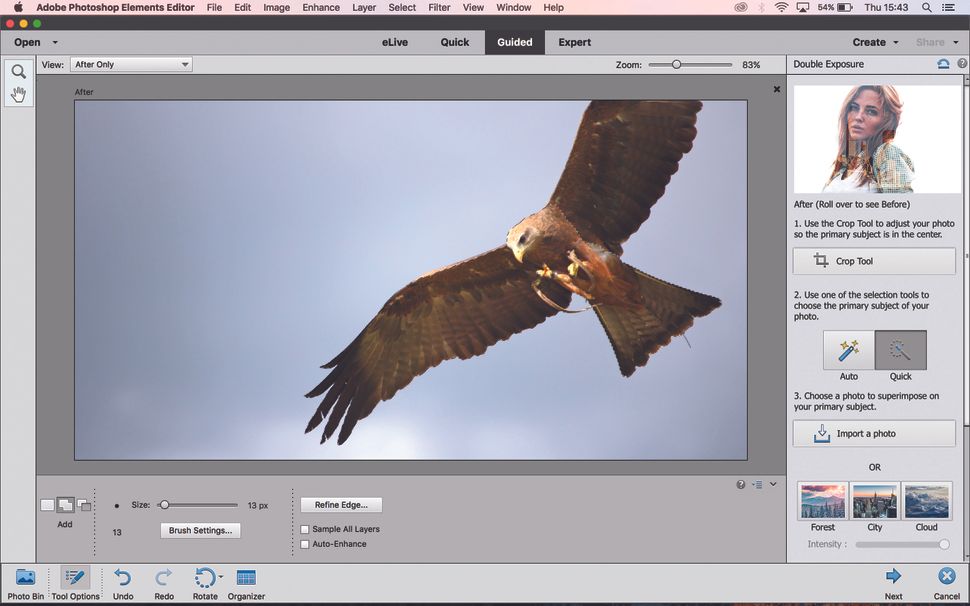Click the Refine Edge button
Screen dimensions: 970x606
340,505
